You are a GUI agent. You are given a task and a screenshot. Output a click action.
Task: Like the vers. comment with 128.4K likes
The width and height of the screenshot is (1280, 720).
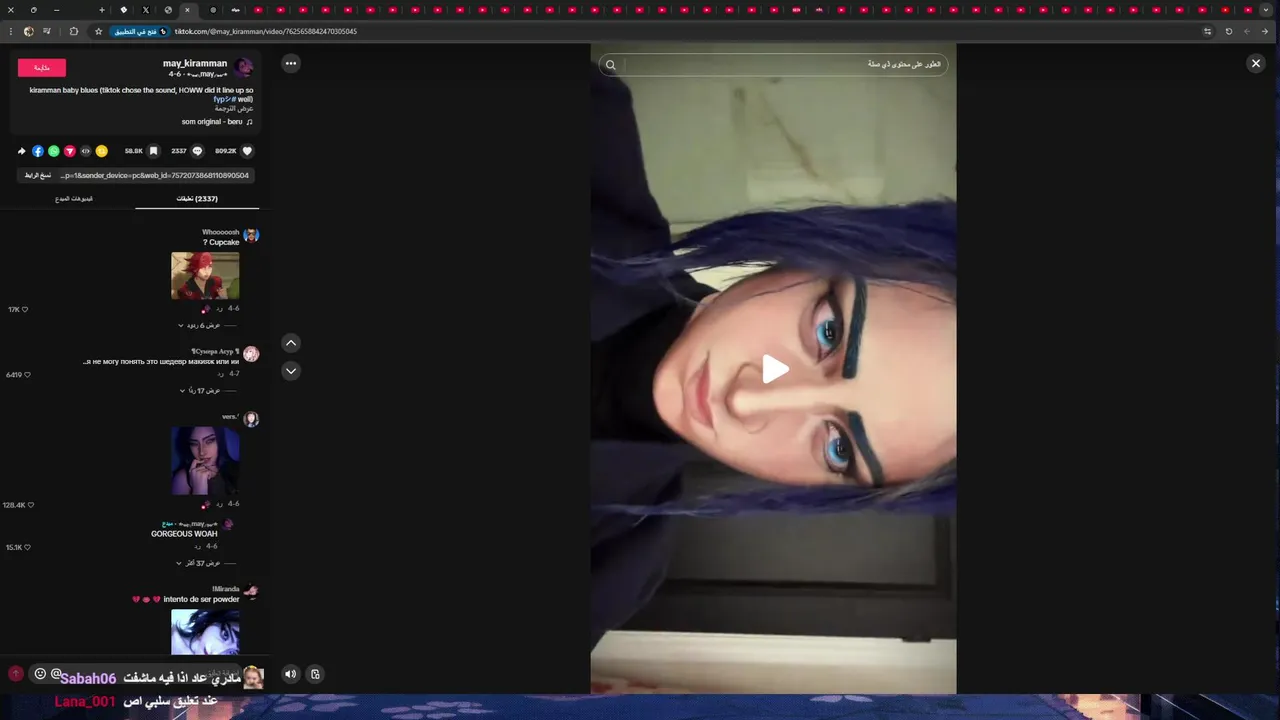[31, 505]
